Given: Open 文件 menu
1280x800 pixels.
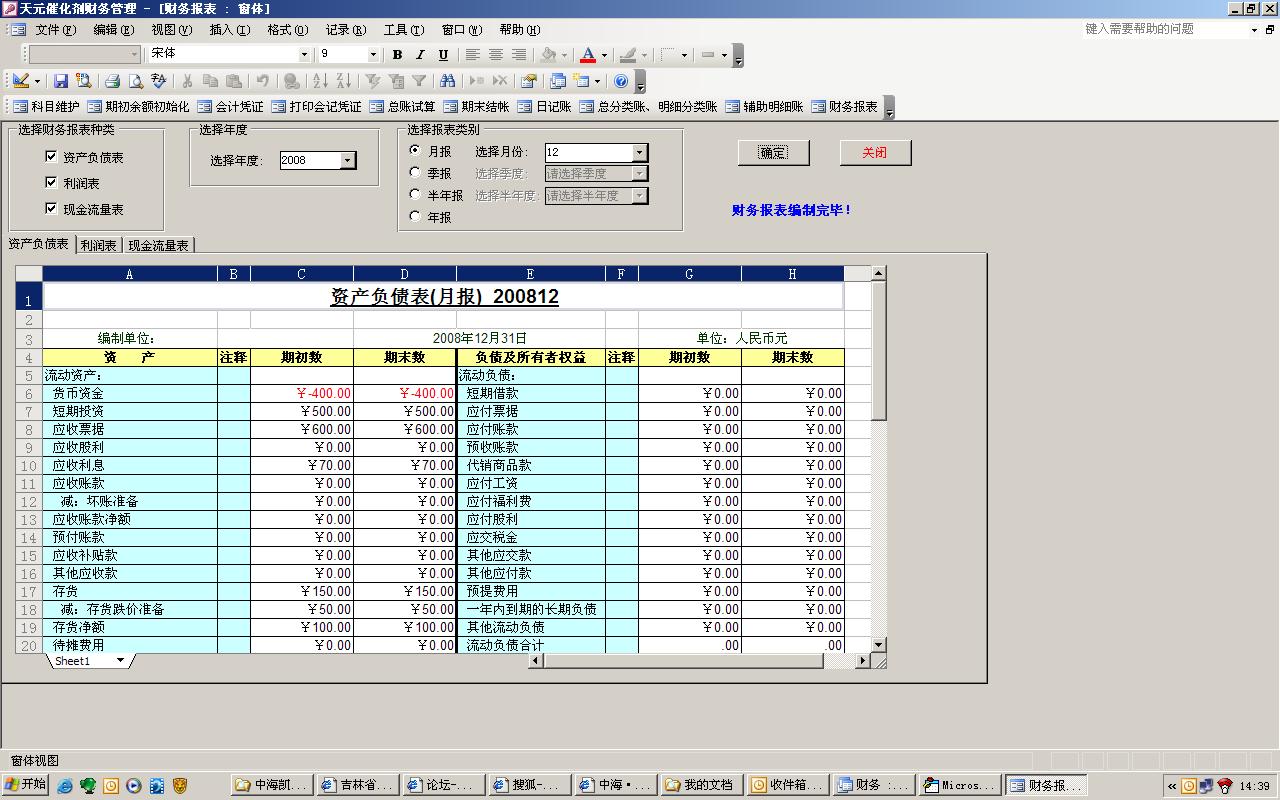Looking at the screenshot, I should (x=55, y=30).
